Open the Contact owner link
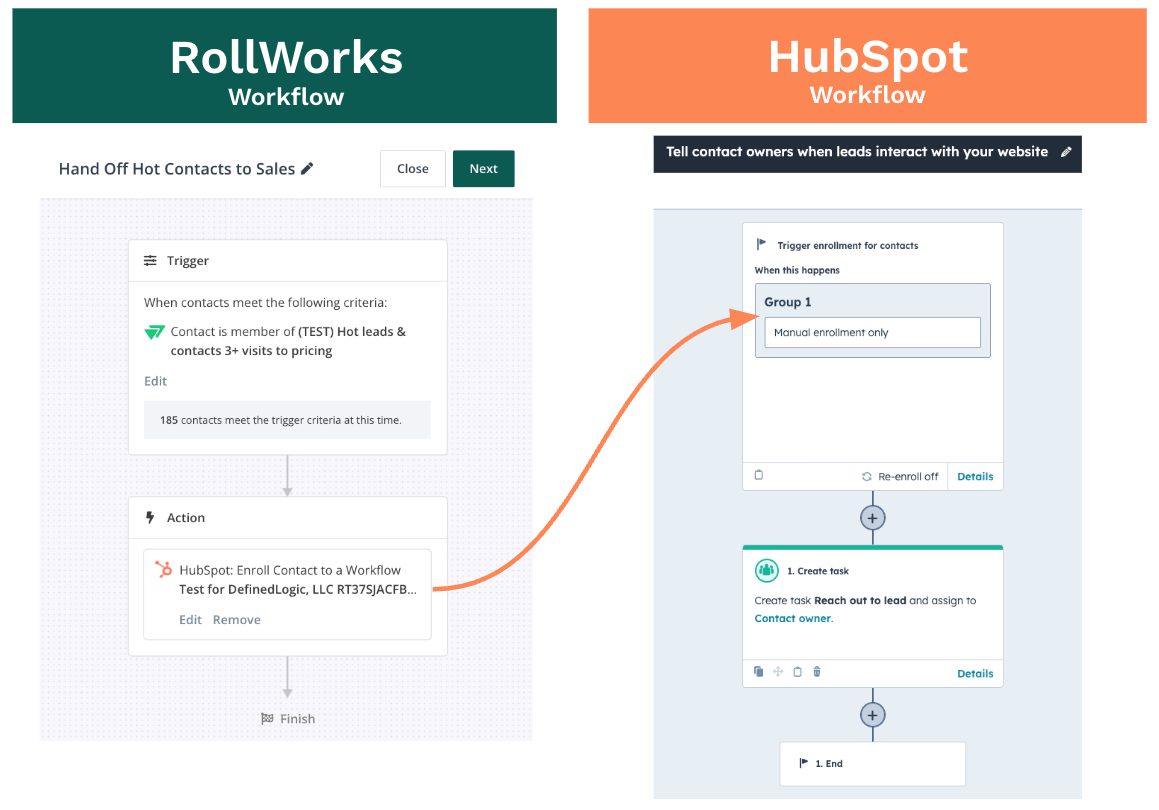The width and height of the screenshot is (1159, 810). [x=792, y=619]
